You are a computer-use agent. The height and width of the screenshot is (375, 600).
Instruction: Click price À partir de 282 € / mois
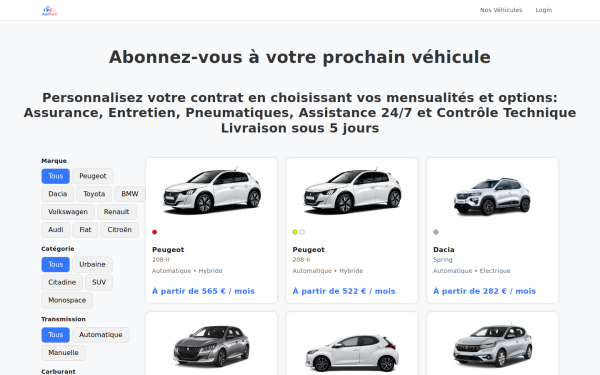(x=484, y=291)
